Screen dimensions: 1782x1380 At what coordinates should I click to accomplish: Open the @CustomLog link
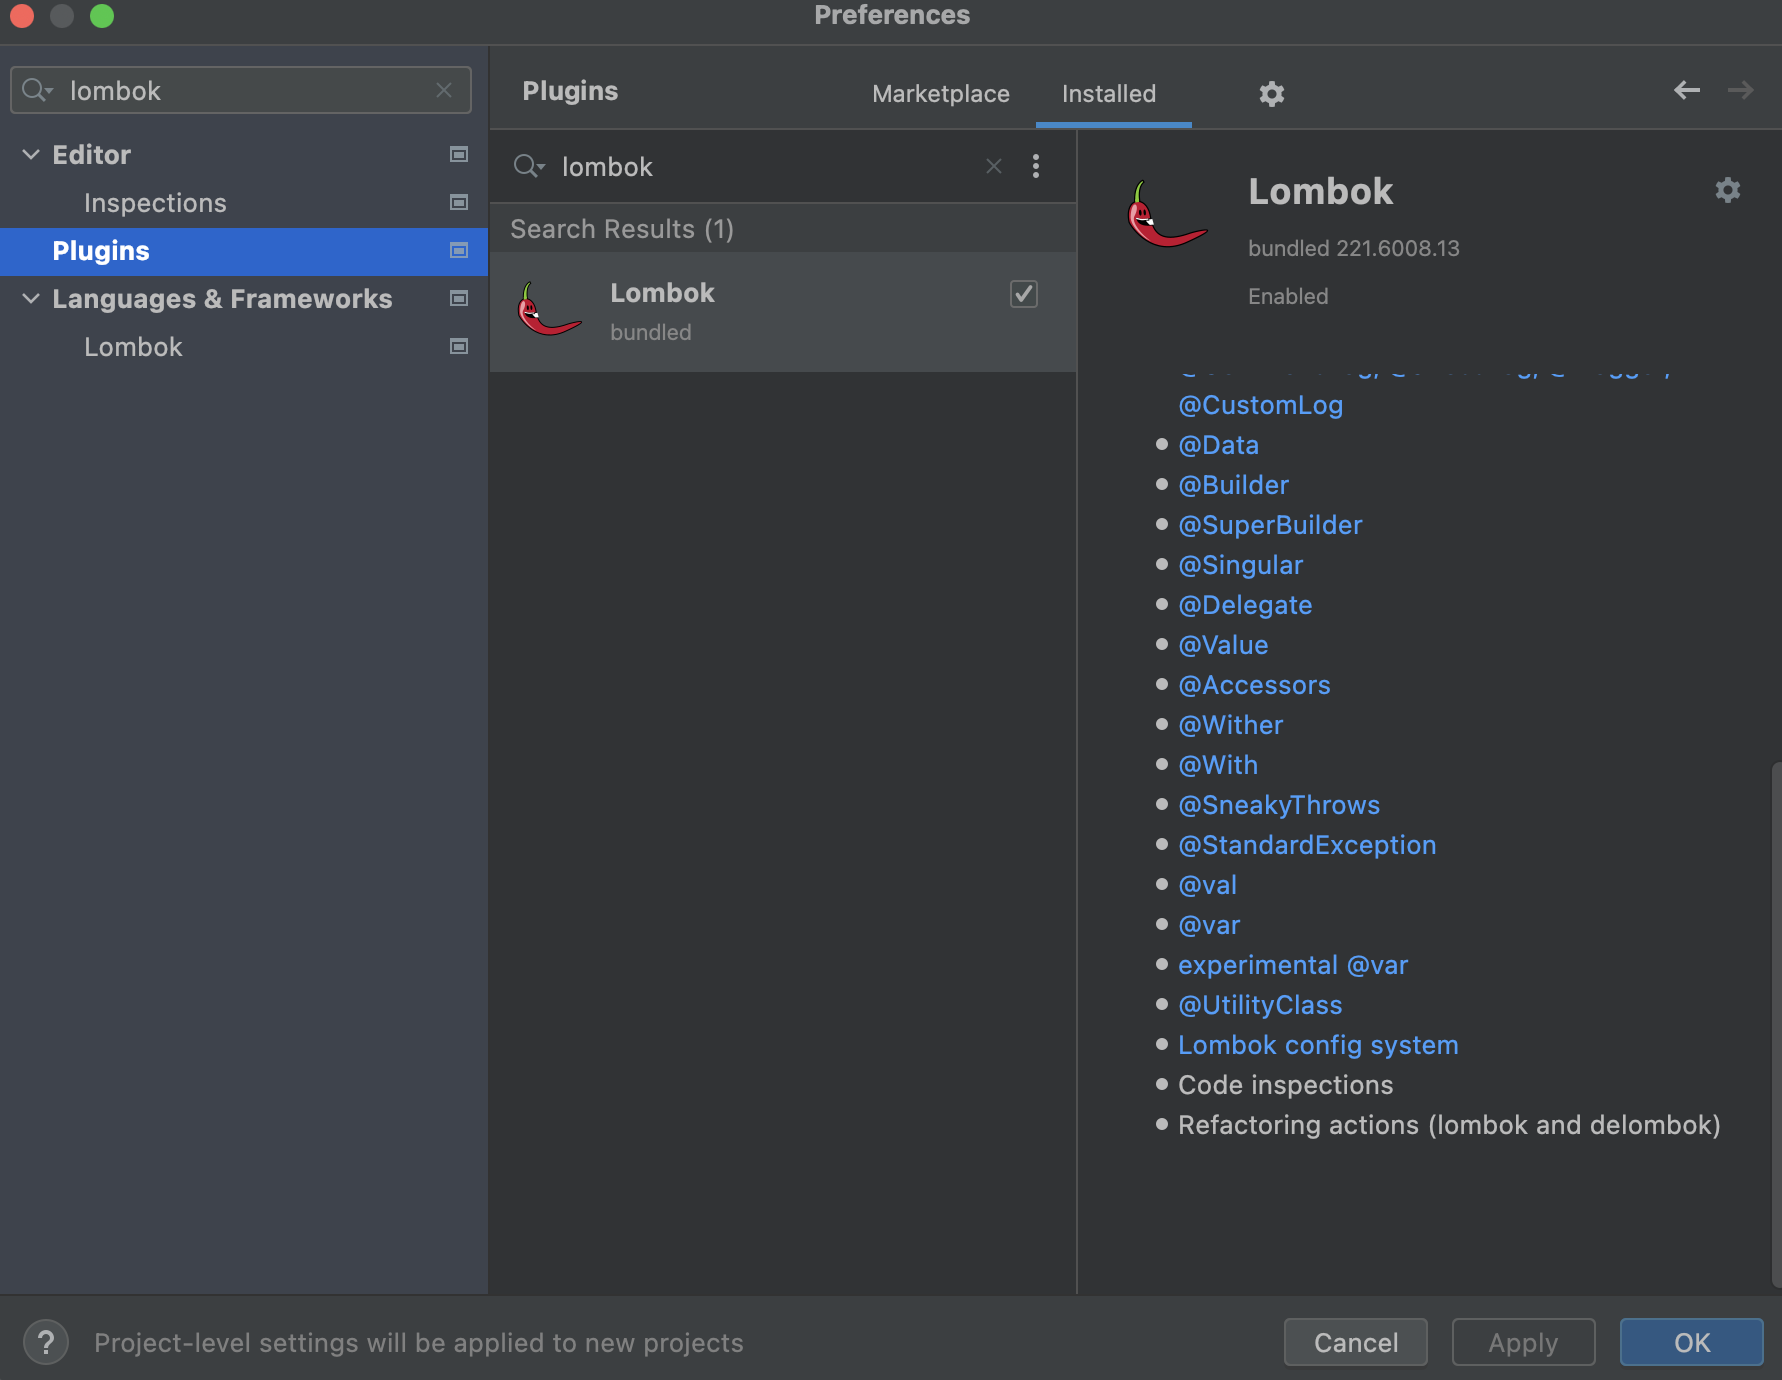[1260, 405]
